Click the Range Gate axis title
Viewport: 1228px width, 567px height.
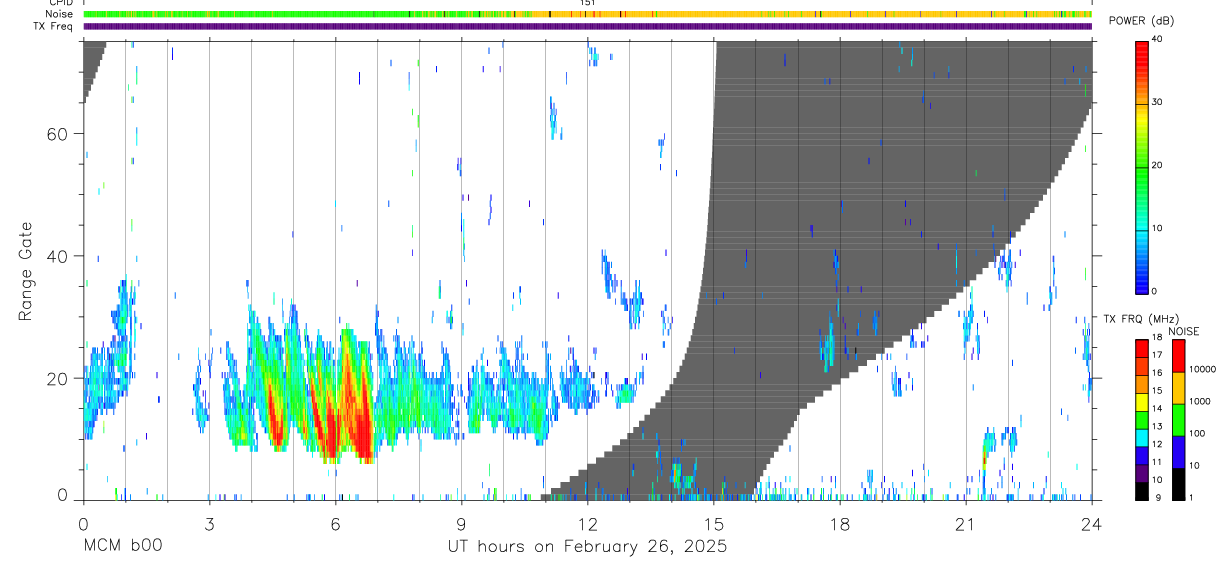click(27, 272)
